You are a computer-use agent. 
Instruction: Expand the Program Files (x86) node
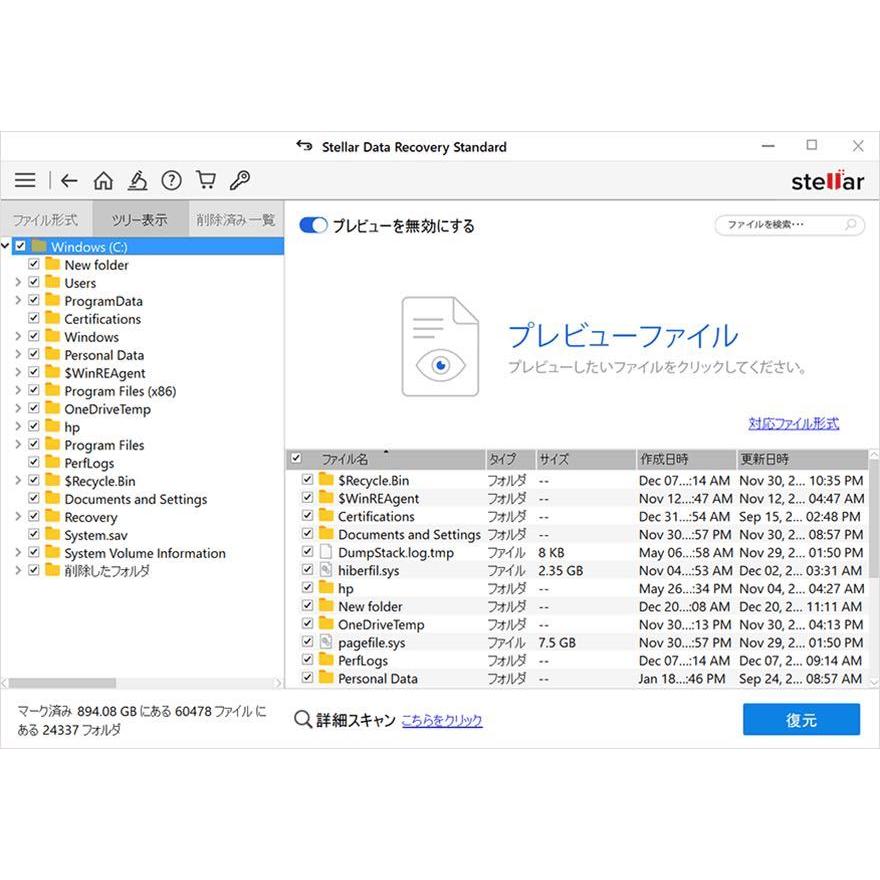coord(18,391)
